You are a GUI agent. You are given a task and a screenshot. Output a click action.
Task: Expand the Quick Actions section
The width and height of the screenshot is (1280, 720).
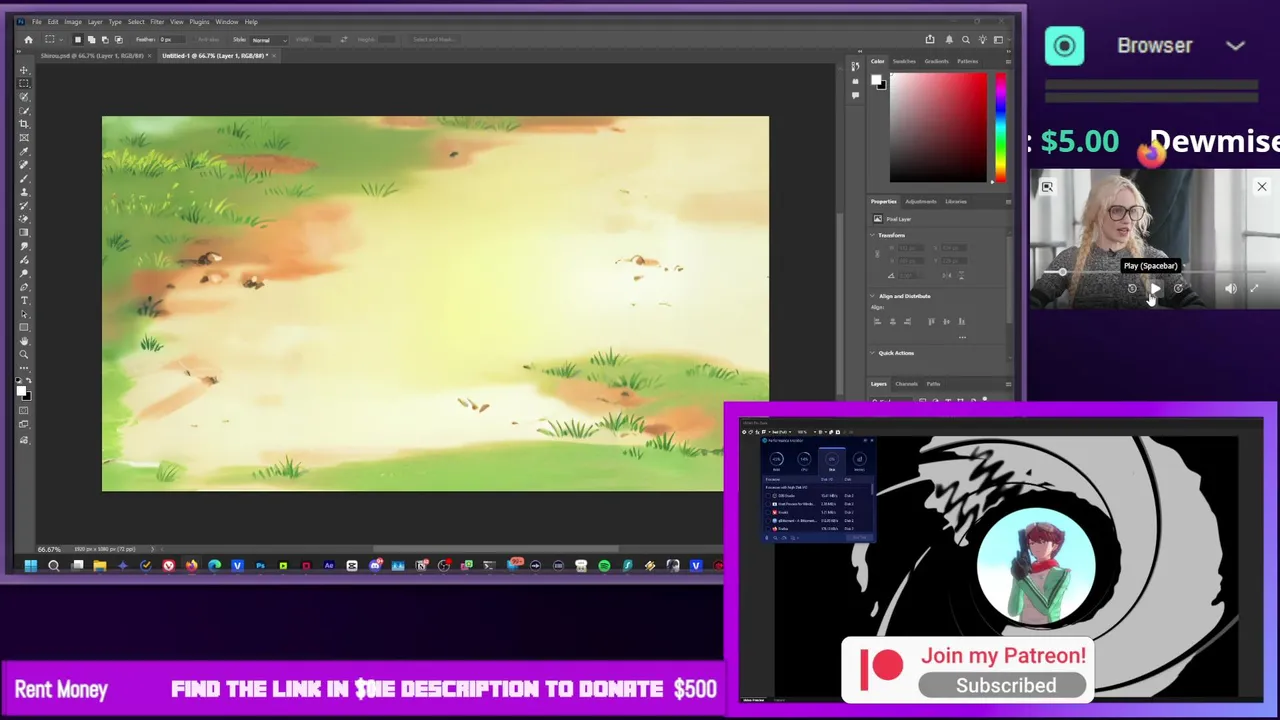[x=872, y=353]
